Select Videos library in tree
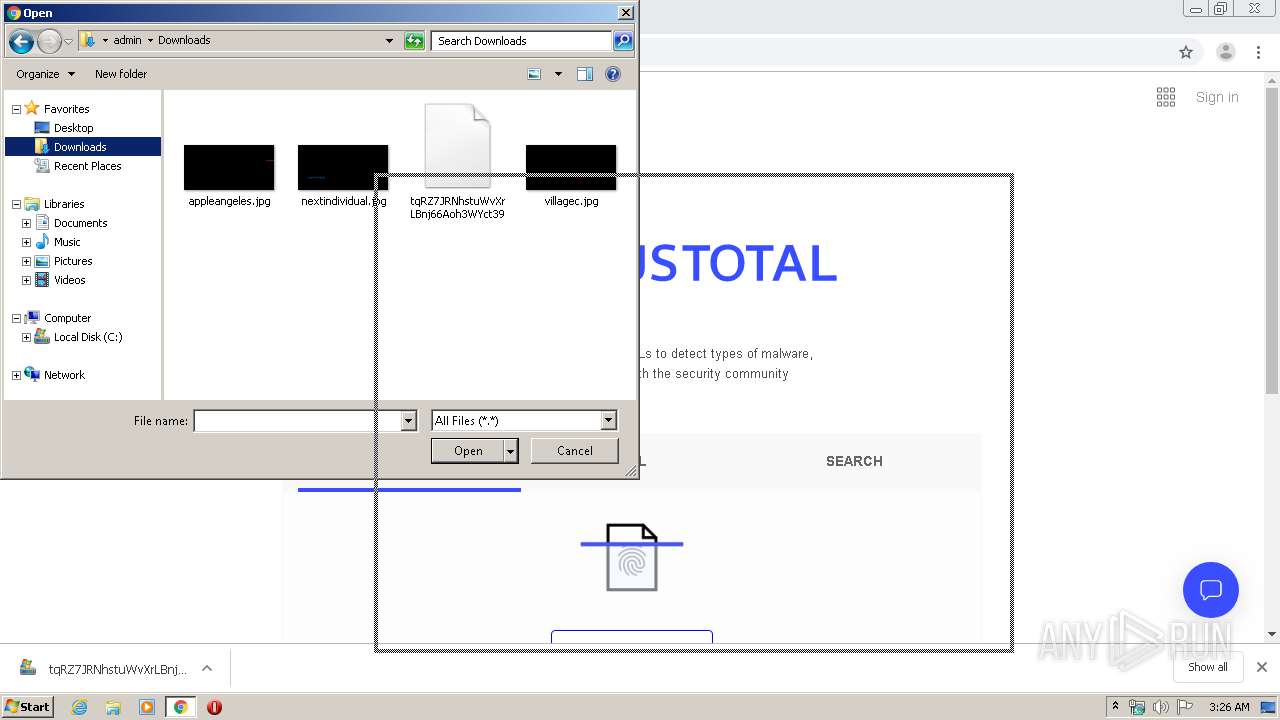Screen dimensions: 1280x720 (69, 280)
